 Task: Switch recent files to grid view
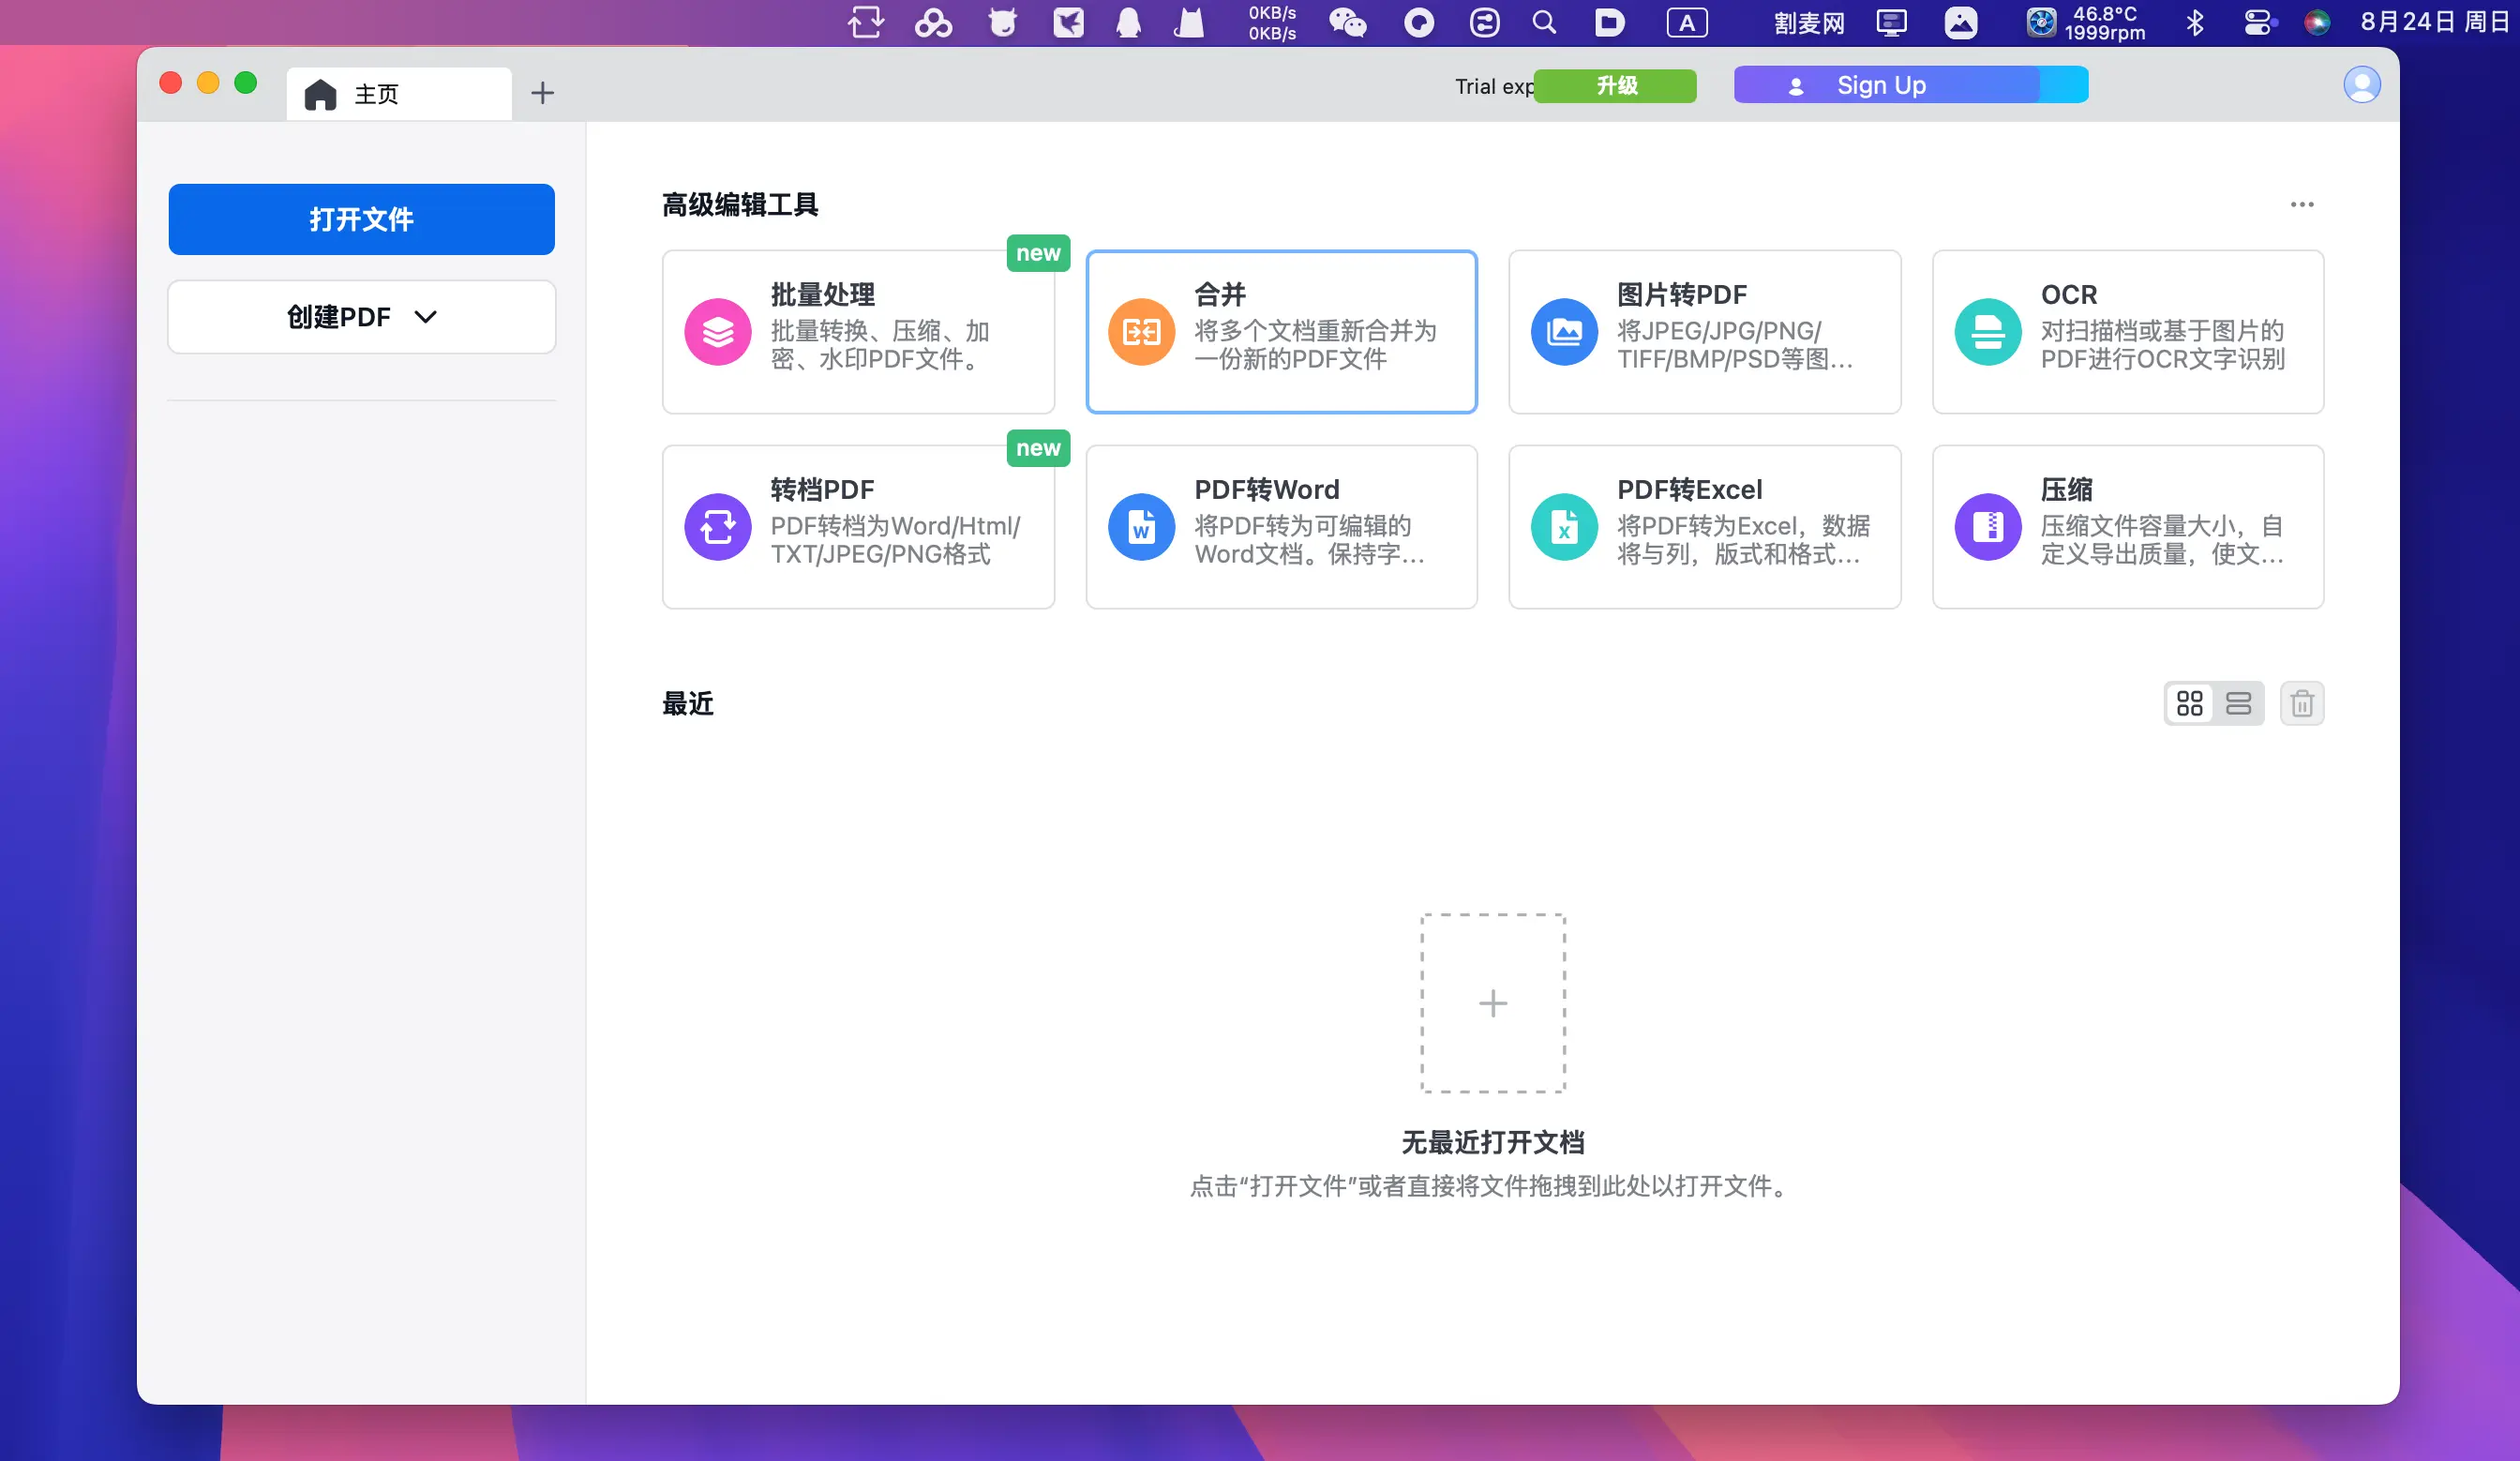[2189, 703]
